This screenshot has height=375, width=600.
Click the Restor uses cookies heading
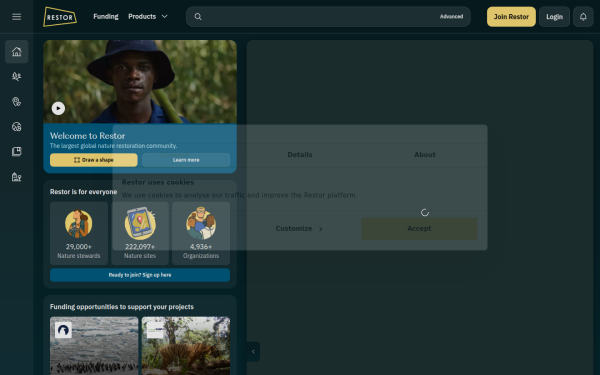click(158, 182)
